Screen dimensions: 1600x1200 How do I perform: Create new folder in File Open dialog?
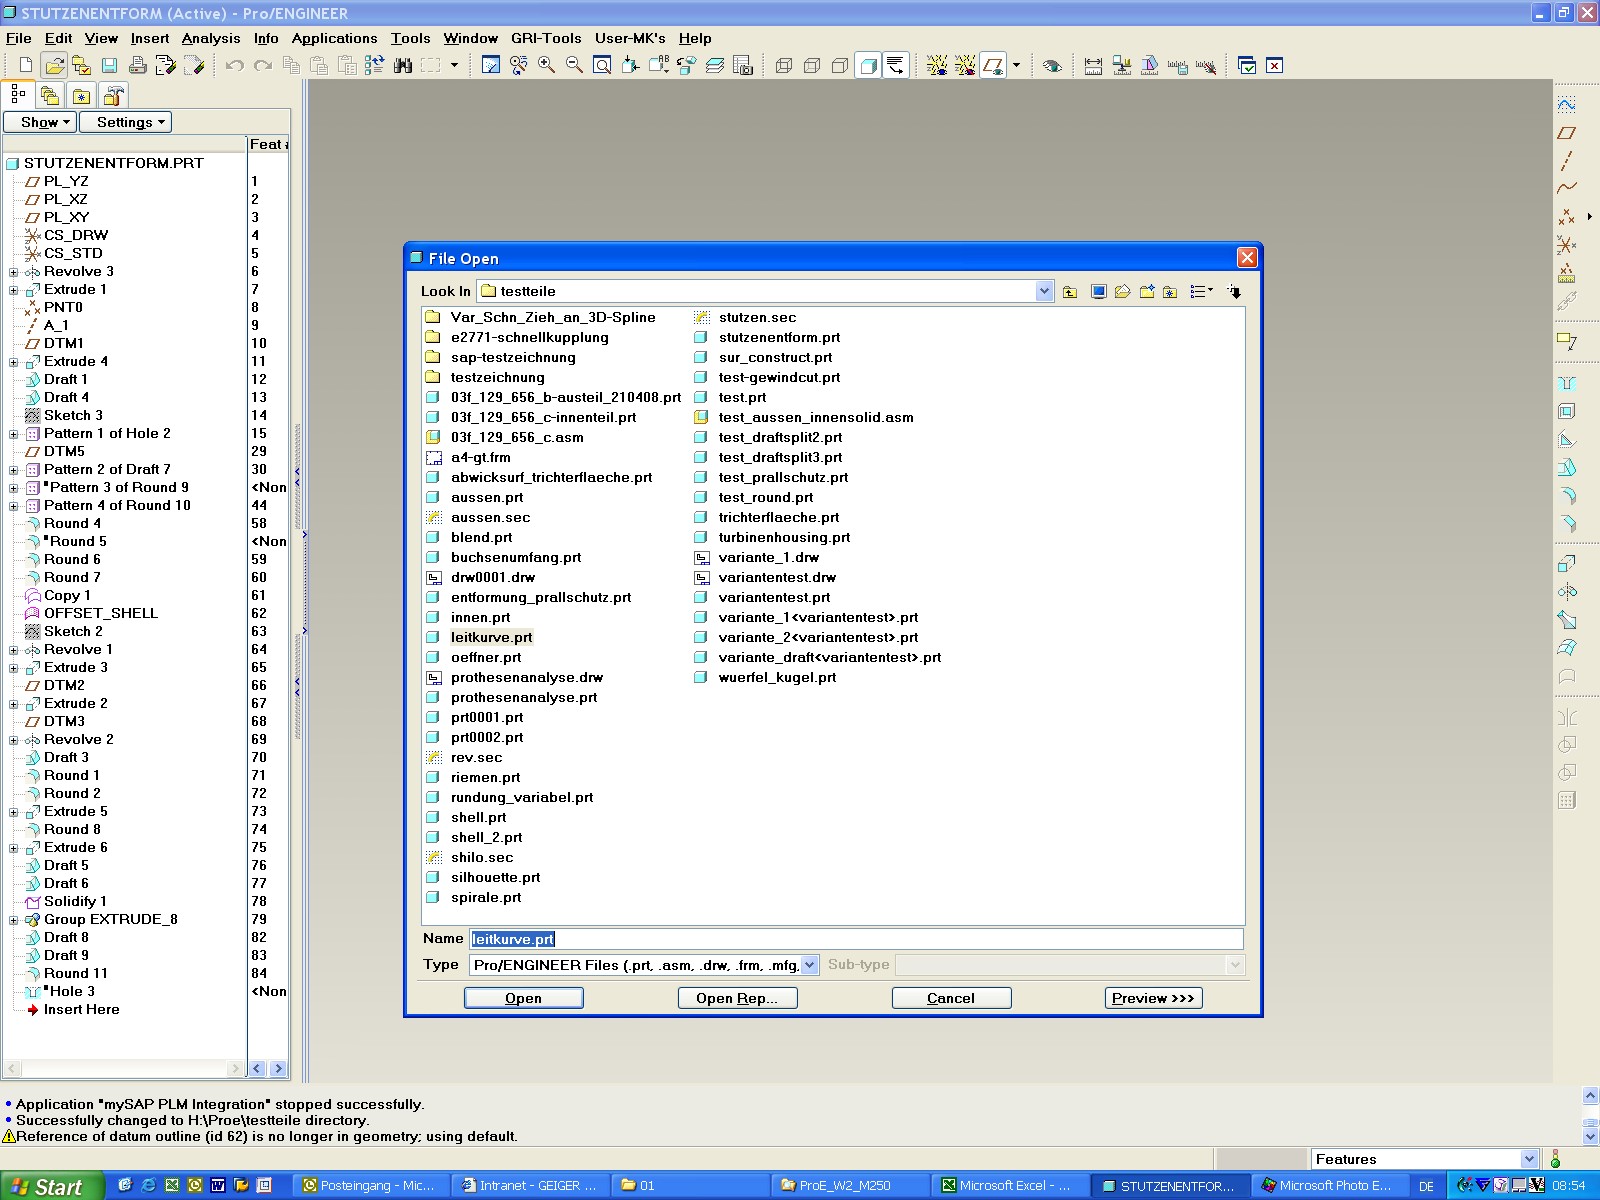[1146, 291]
